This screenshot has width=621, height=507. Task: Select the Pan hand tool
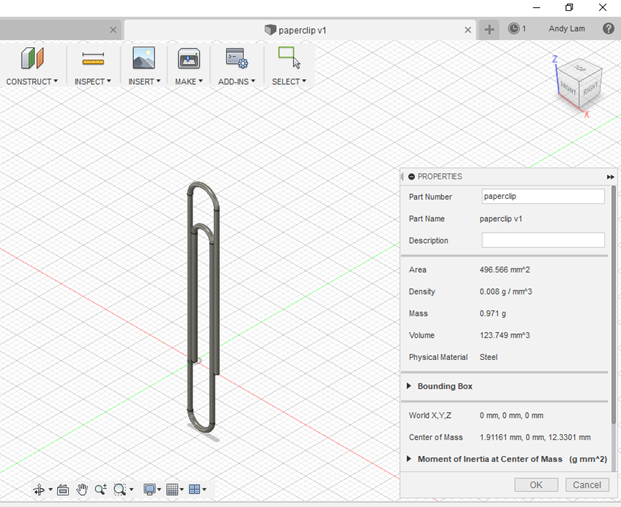82,490
